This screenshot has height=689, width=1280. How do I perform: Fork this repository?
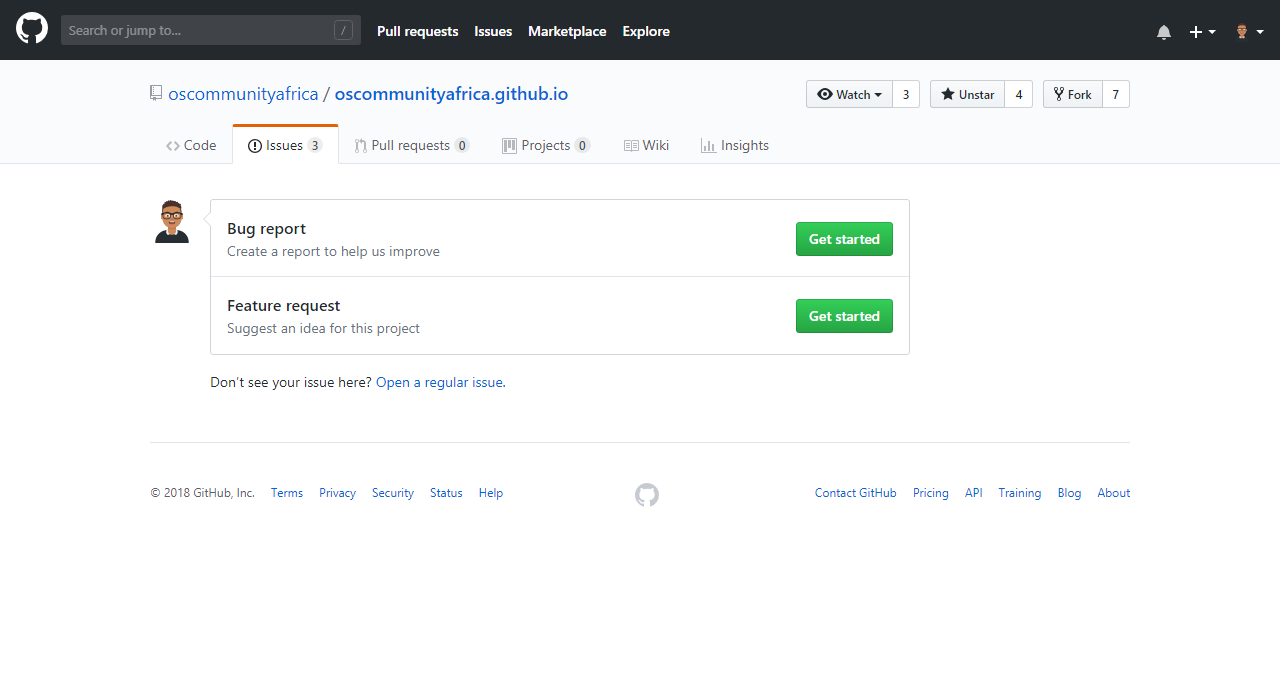1073,94
